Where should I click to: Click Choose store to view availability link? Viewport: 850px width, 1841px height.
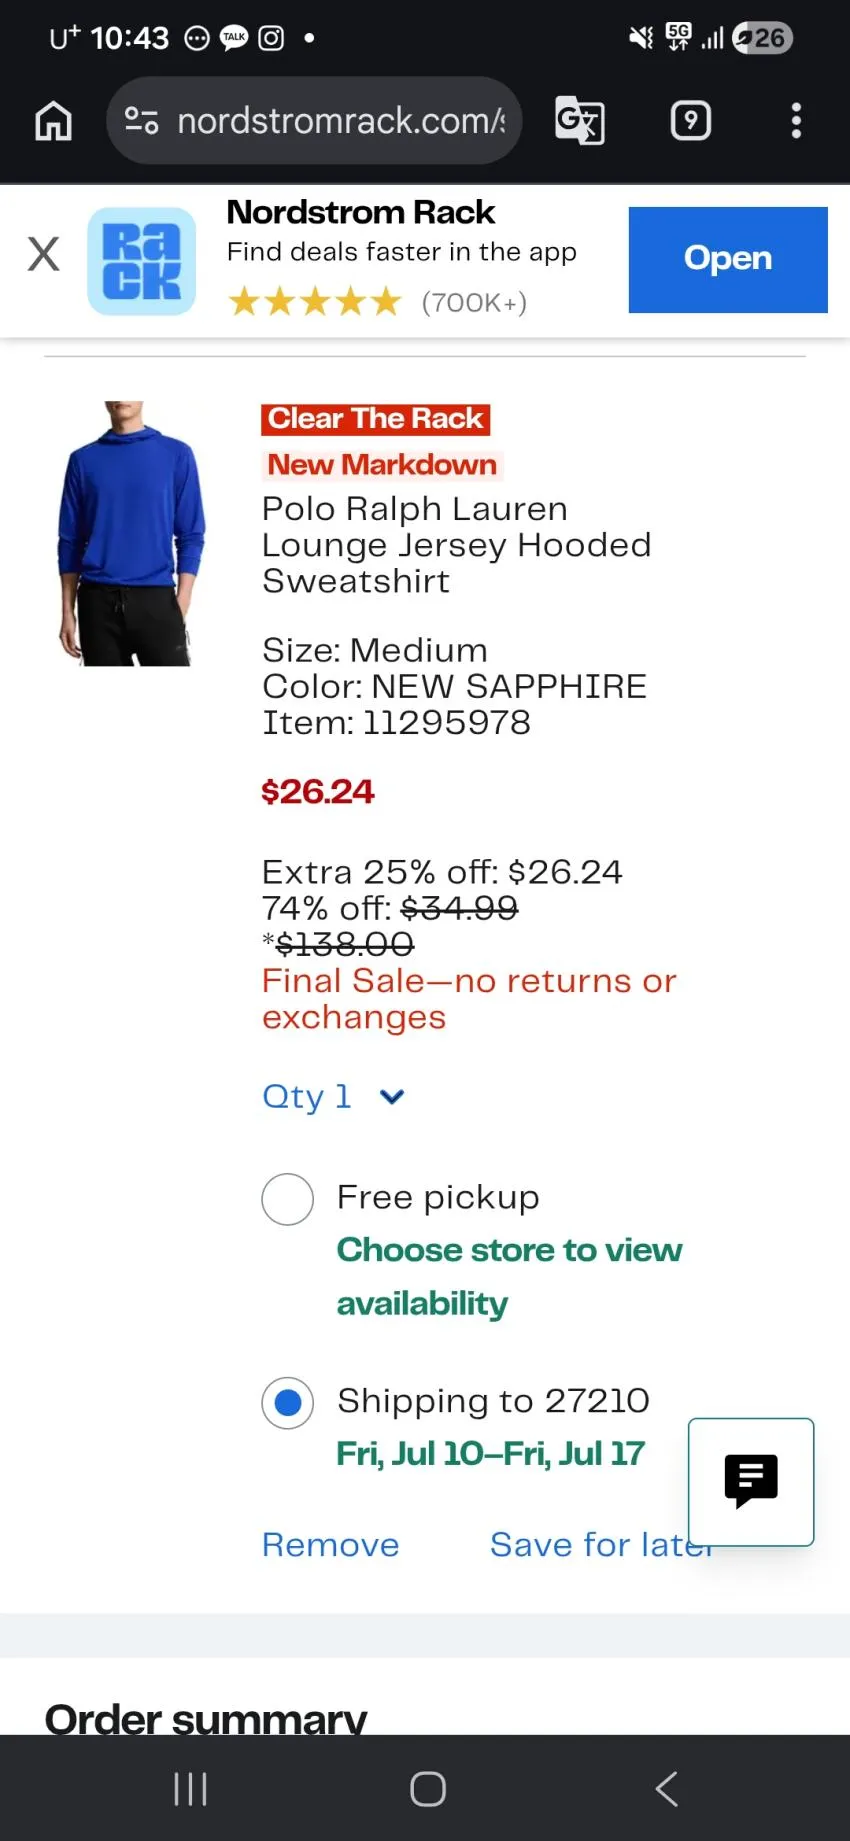509,1277
